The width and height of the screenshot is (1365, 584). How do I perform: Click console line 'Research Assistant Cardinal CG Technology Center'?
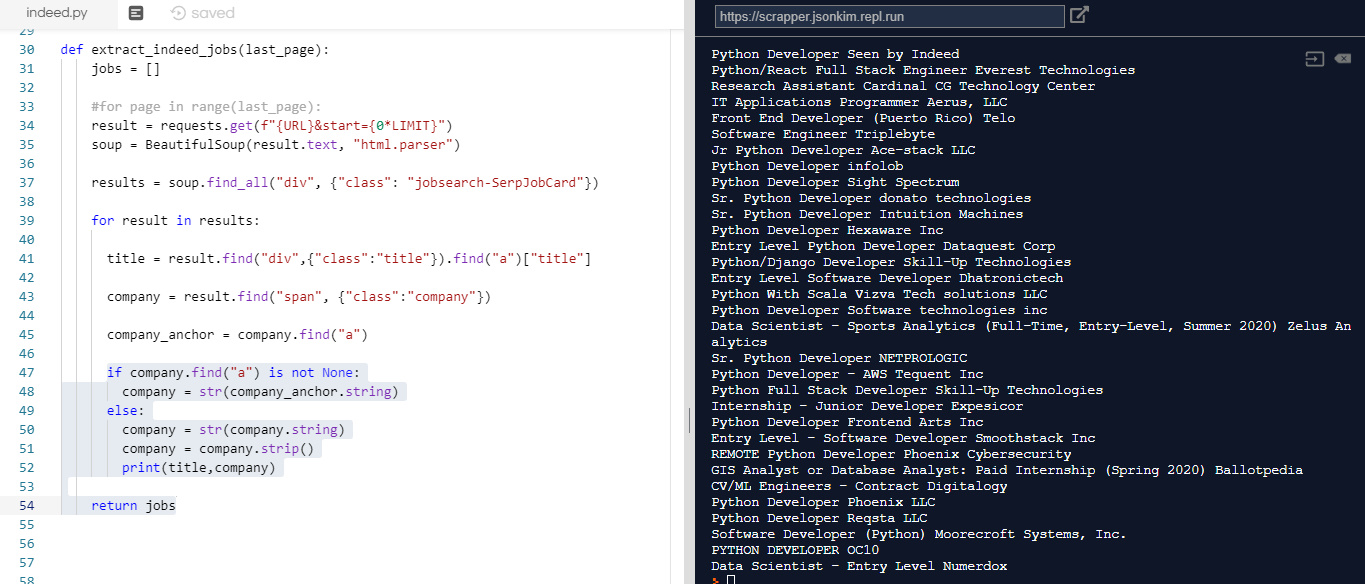click(x=903, y=86)
